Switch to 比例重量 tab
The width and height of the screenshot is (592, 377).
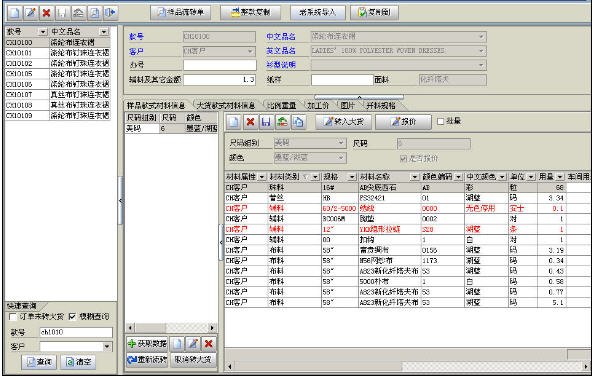click(281, 106)
